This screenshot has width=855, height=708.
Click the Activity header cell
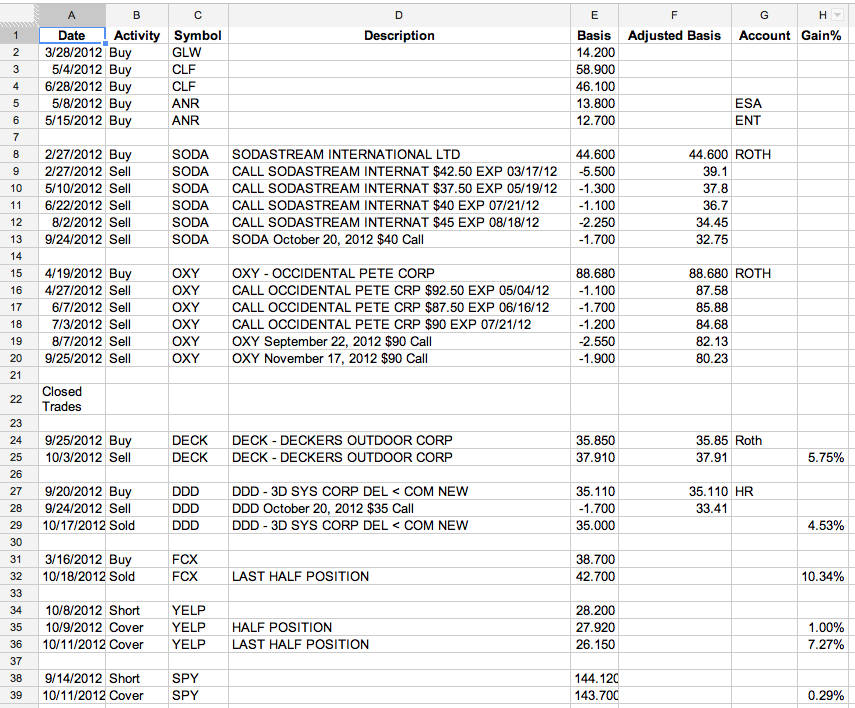pyautogui.click(x=137, y=35)
